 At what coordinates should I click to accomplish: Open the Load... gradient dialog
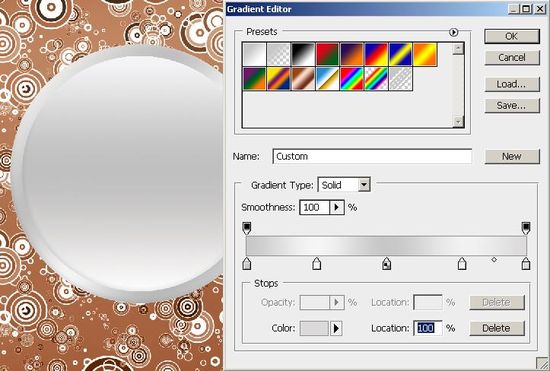click(512, 84)
